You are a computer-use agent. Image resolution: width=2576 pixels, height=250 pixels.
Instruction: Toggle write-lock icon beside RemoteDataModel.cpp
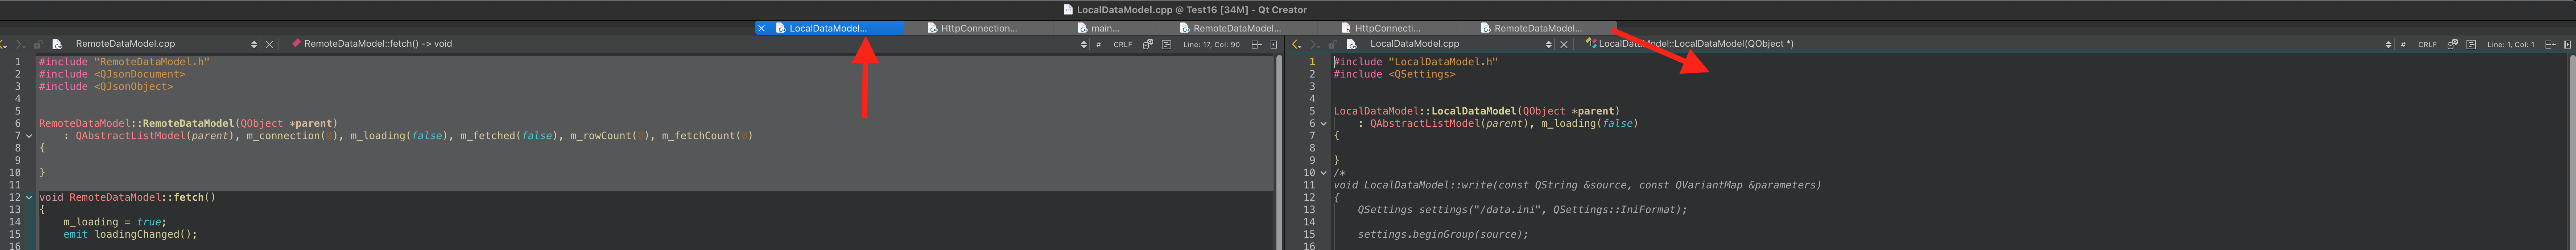[x=38, y=44]
